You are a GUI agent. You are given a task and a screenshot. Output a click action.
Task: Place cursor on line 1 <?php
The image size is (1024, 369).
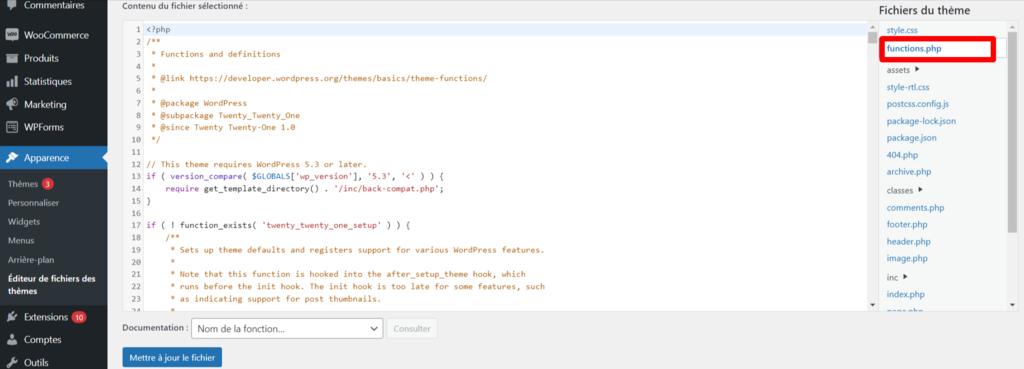tap(159, 29)
